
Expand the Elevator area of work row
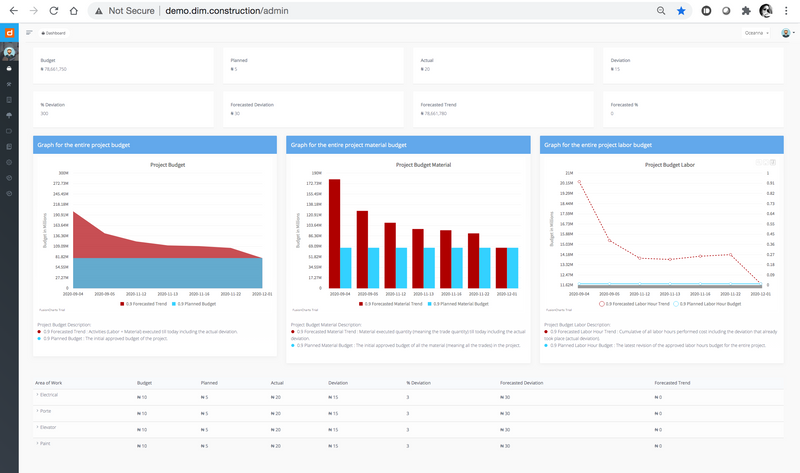(x=48, y=428)
